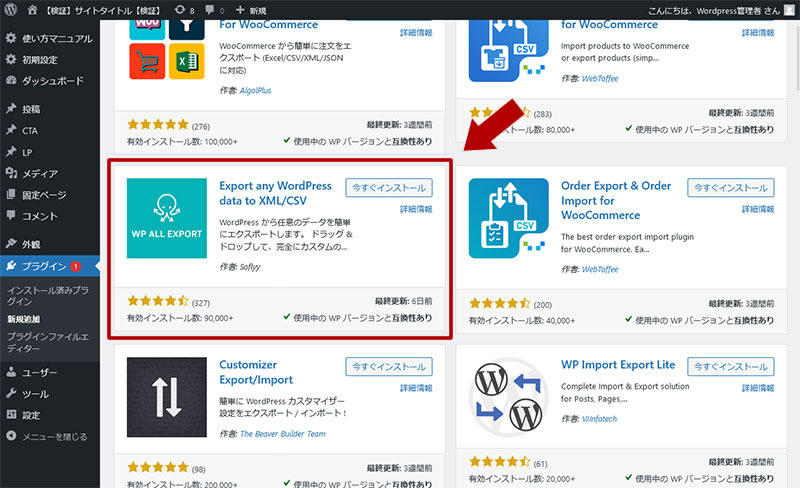Select the 新規追加 submenu item
The image size is (800, 488).
pyautogui.click(x=23, y=319)
